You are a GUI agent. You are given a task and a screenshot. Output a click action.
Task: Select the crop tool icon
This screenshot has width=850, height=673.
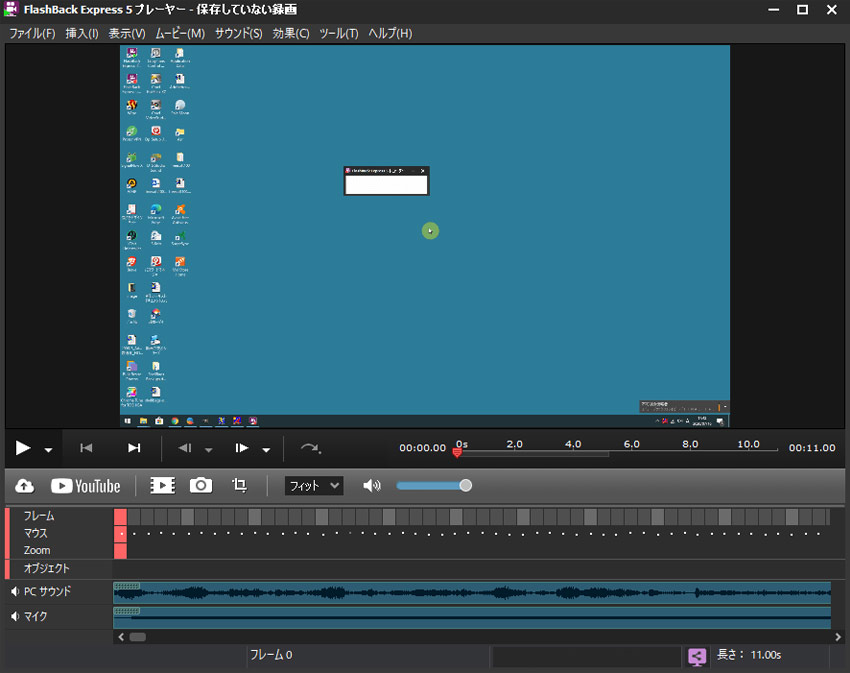click(240, 485)
